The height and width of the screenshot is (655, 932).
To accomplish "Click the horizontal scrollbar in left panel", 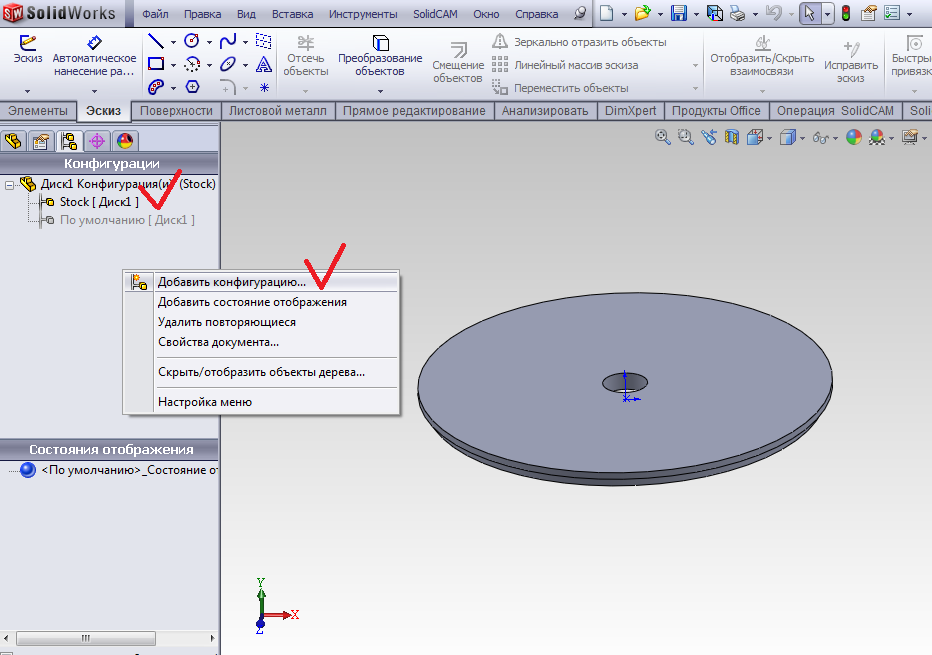I will 86,638.
